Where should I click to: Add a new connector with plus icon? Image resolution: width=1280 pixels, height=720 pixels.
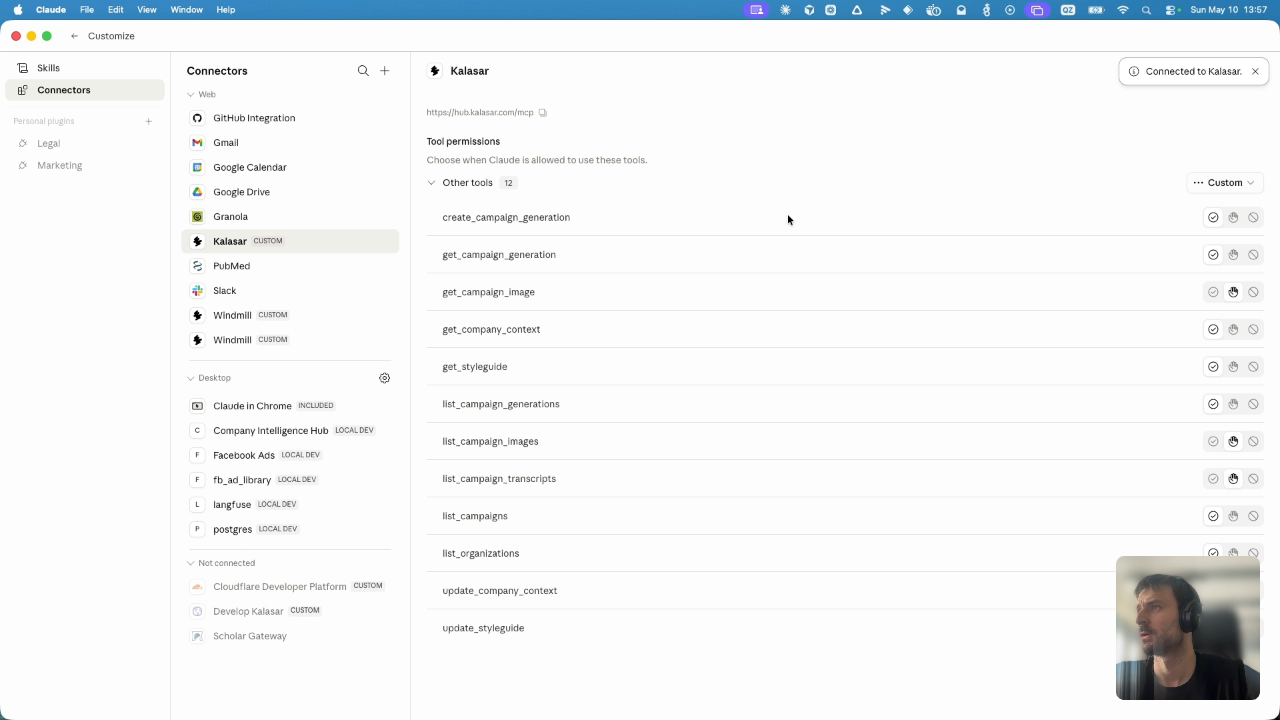385,71
